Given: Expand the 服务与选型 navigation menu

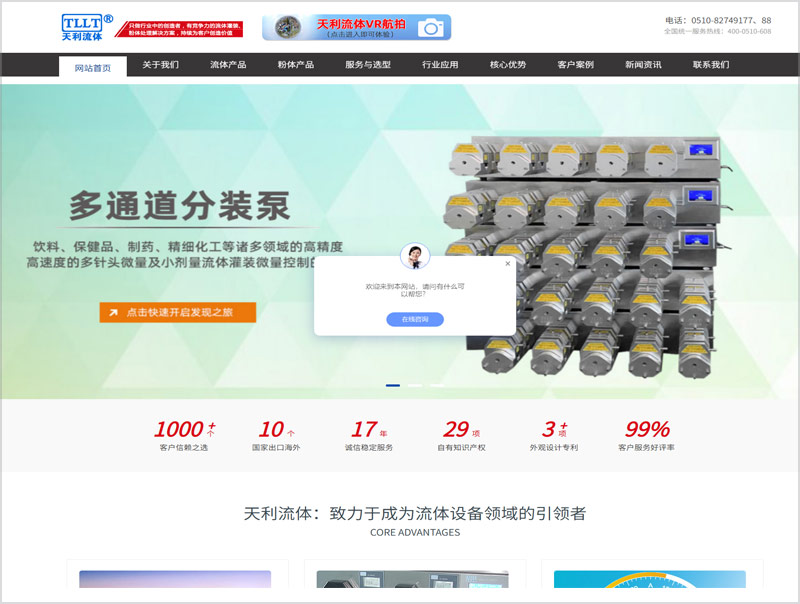Looking at the screenshot, I should tap(368, 65).
